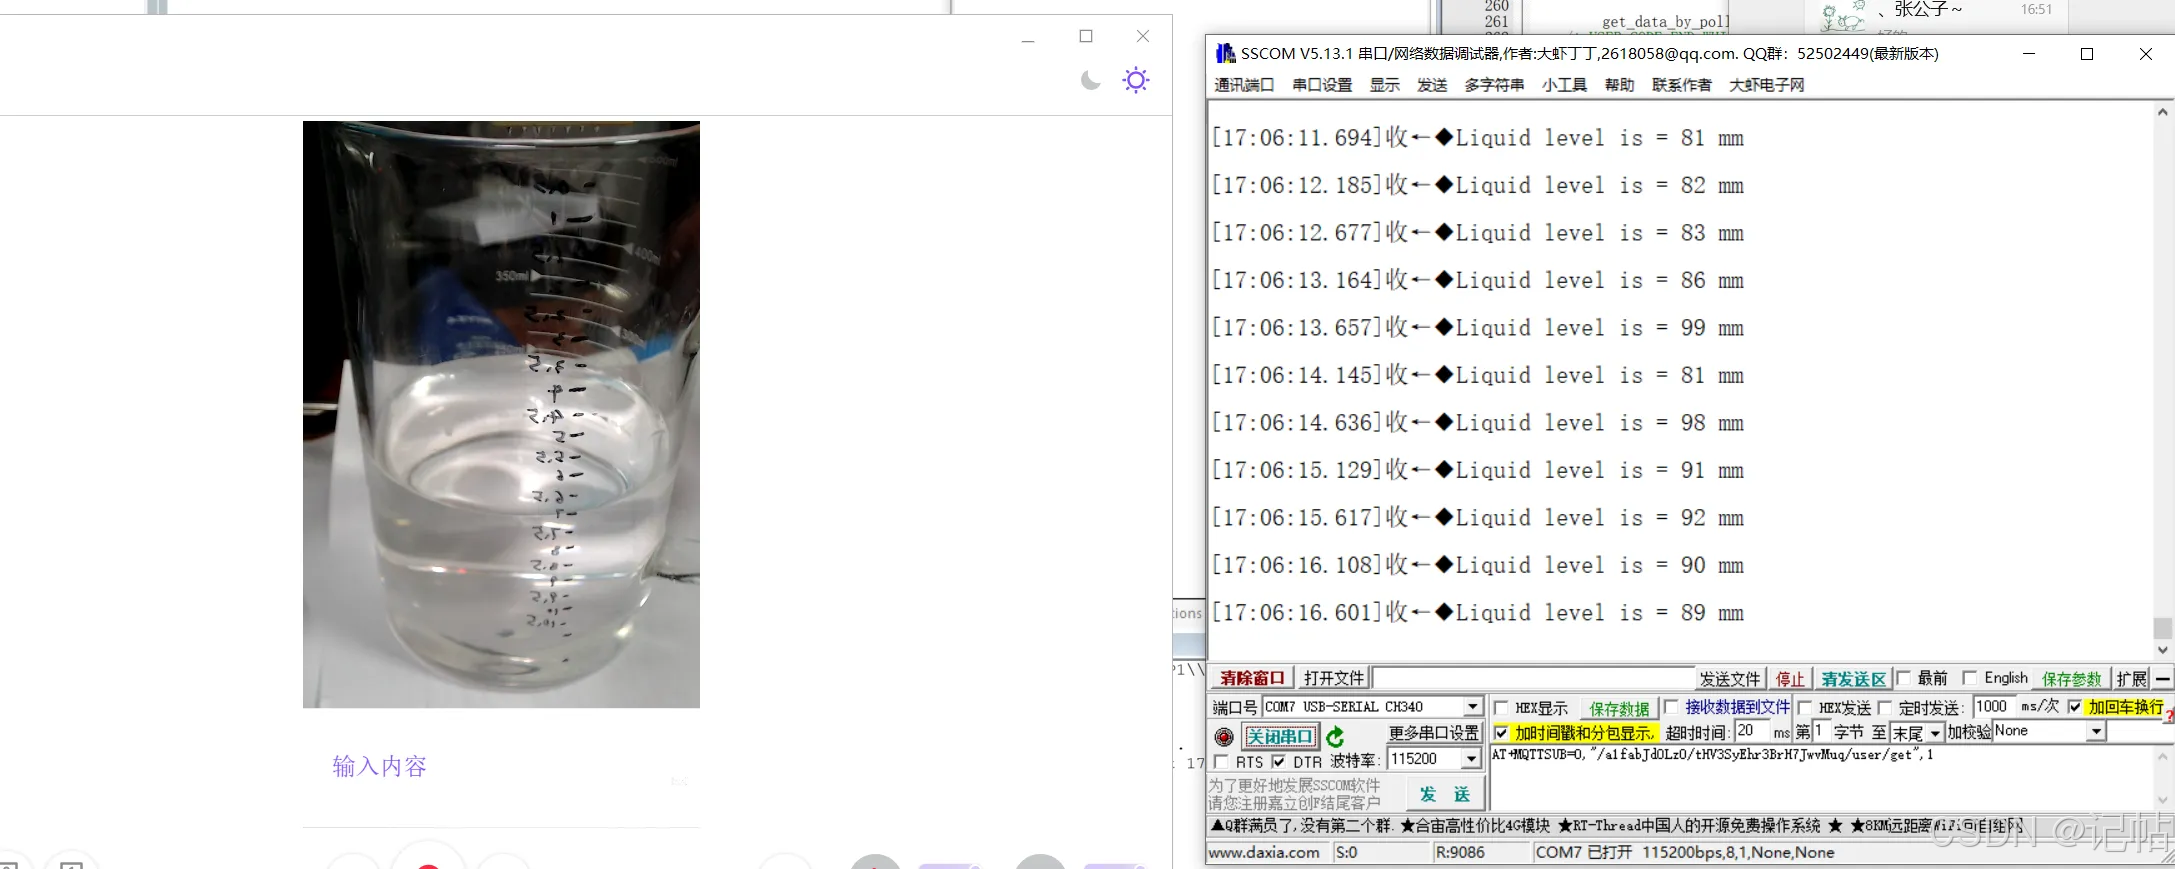Open the COM7 port dropdown

pyautogui.click(x=1472, y=707)
